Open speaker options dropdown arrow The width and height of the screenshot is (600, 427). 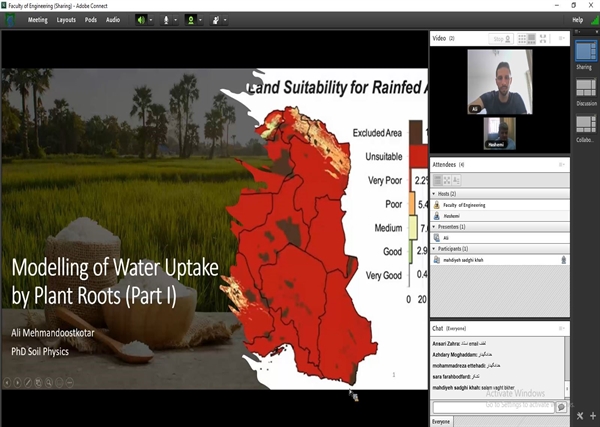pos(151,20)
